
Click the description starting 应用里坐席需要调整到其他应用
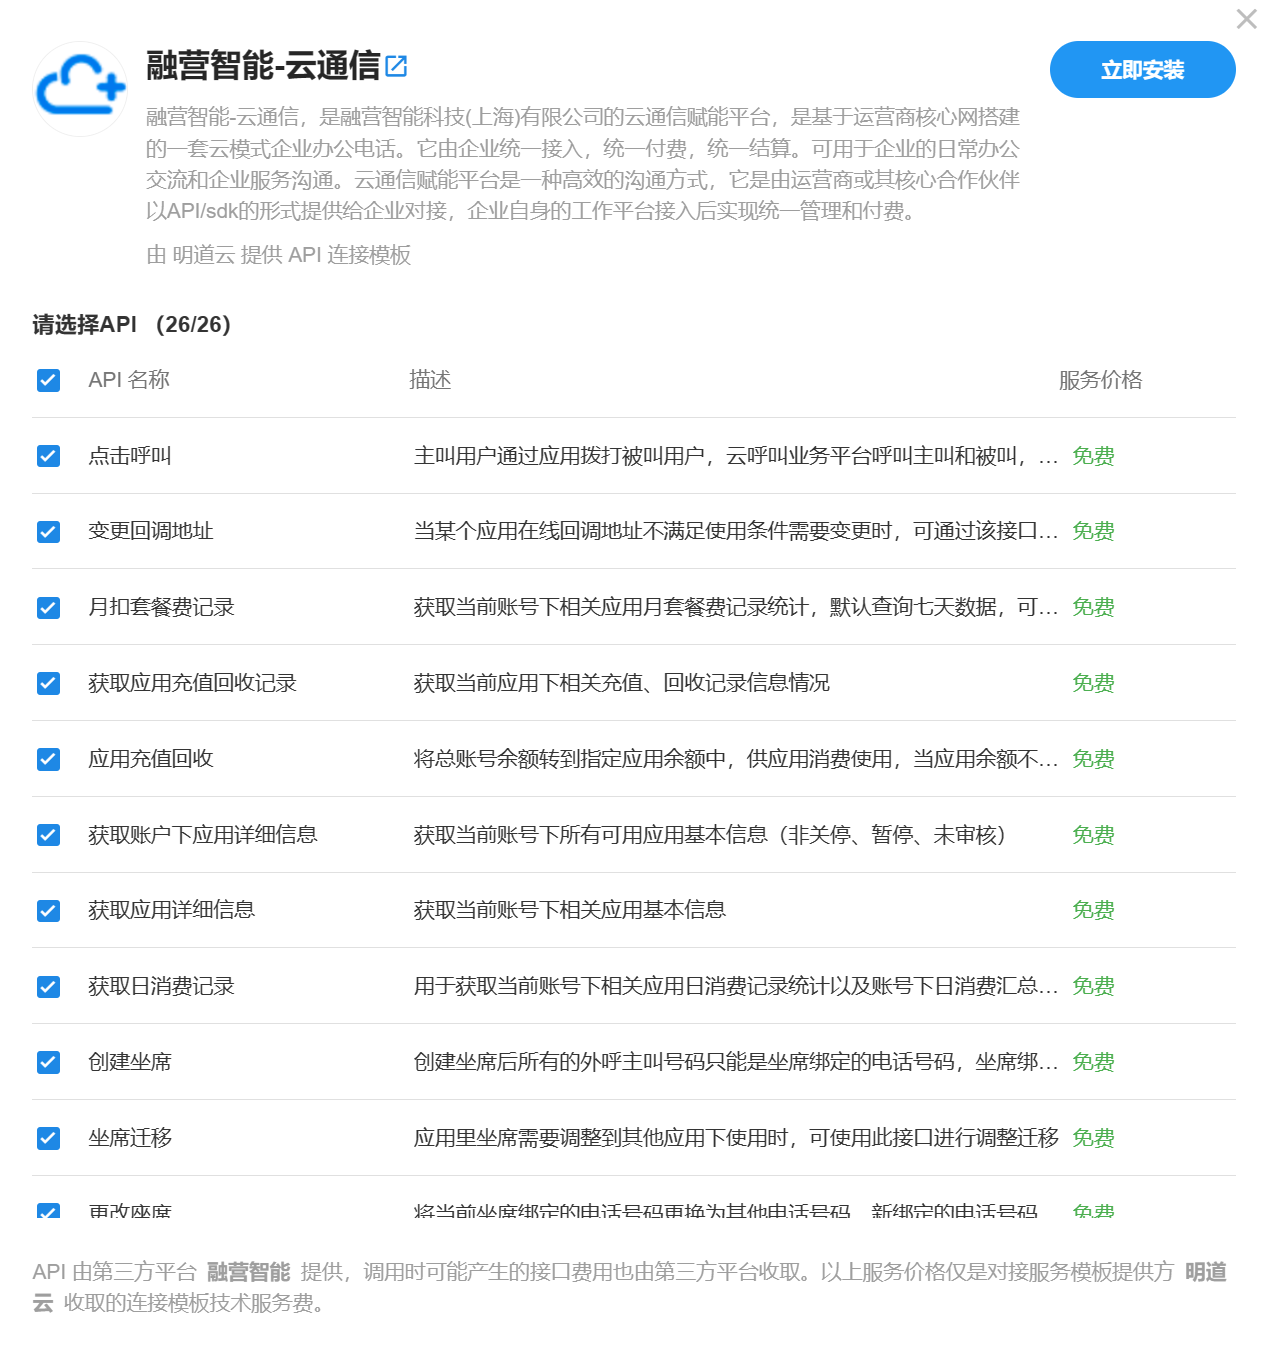pyautogui.click(x=736, y=1138)
